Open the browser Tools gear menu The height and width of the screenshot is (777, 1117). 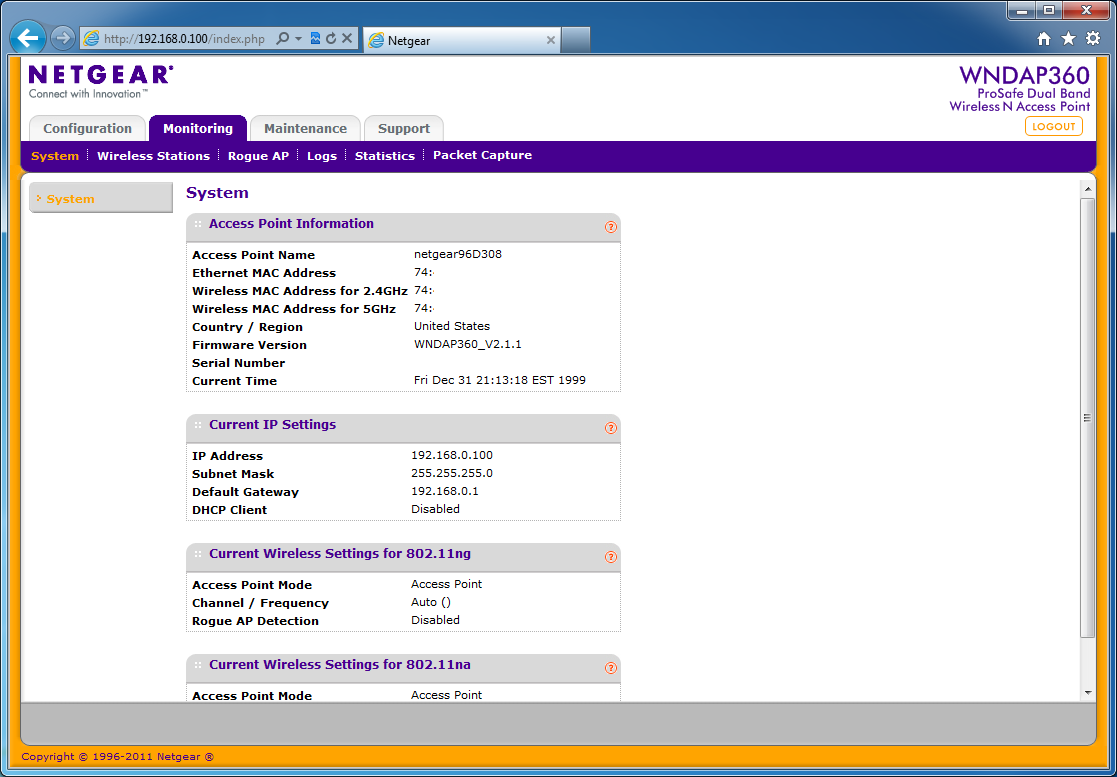(x=1093, y=39)
